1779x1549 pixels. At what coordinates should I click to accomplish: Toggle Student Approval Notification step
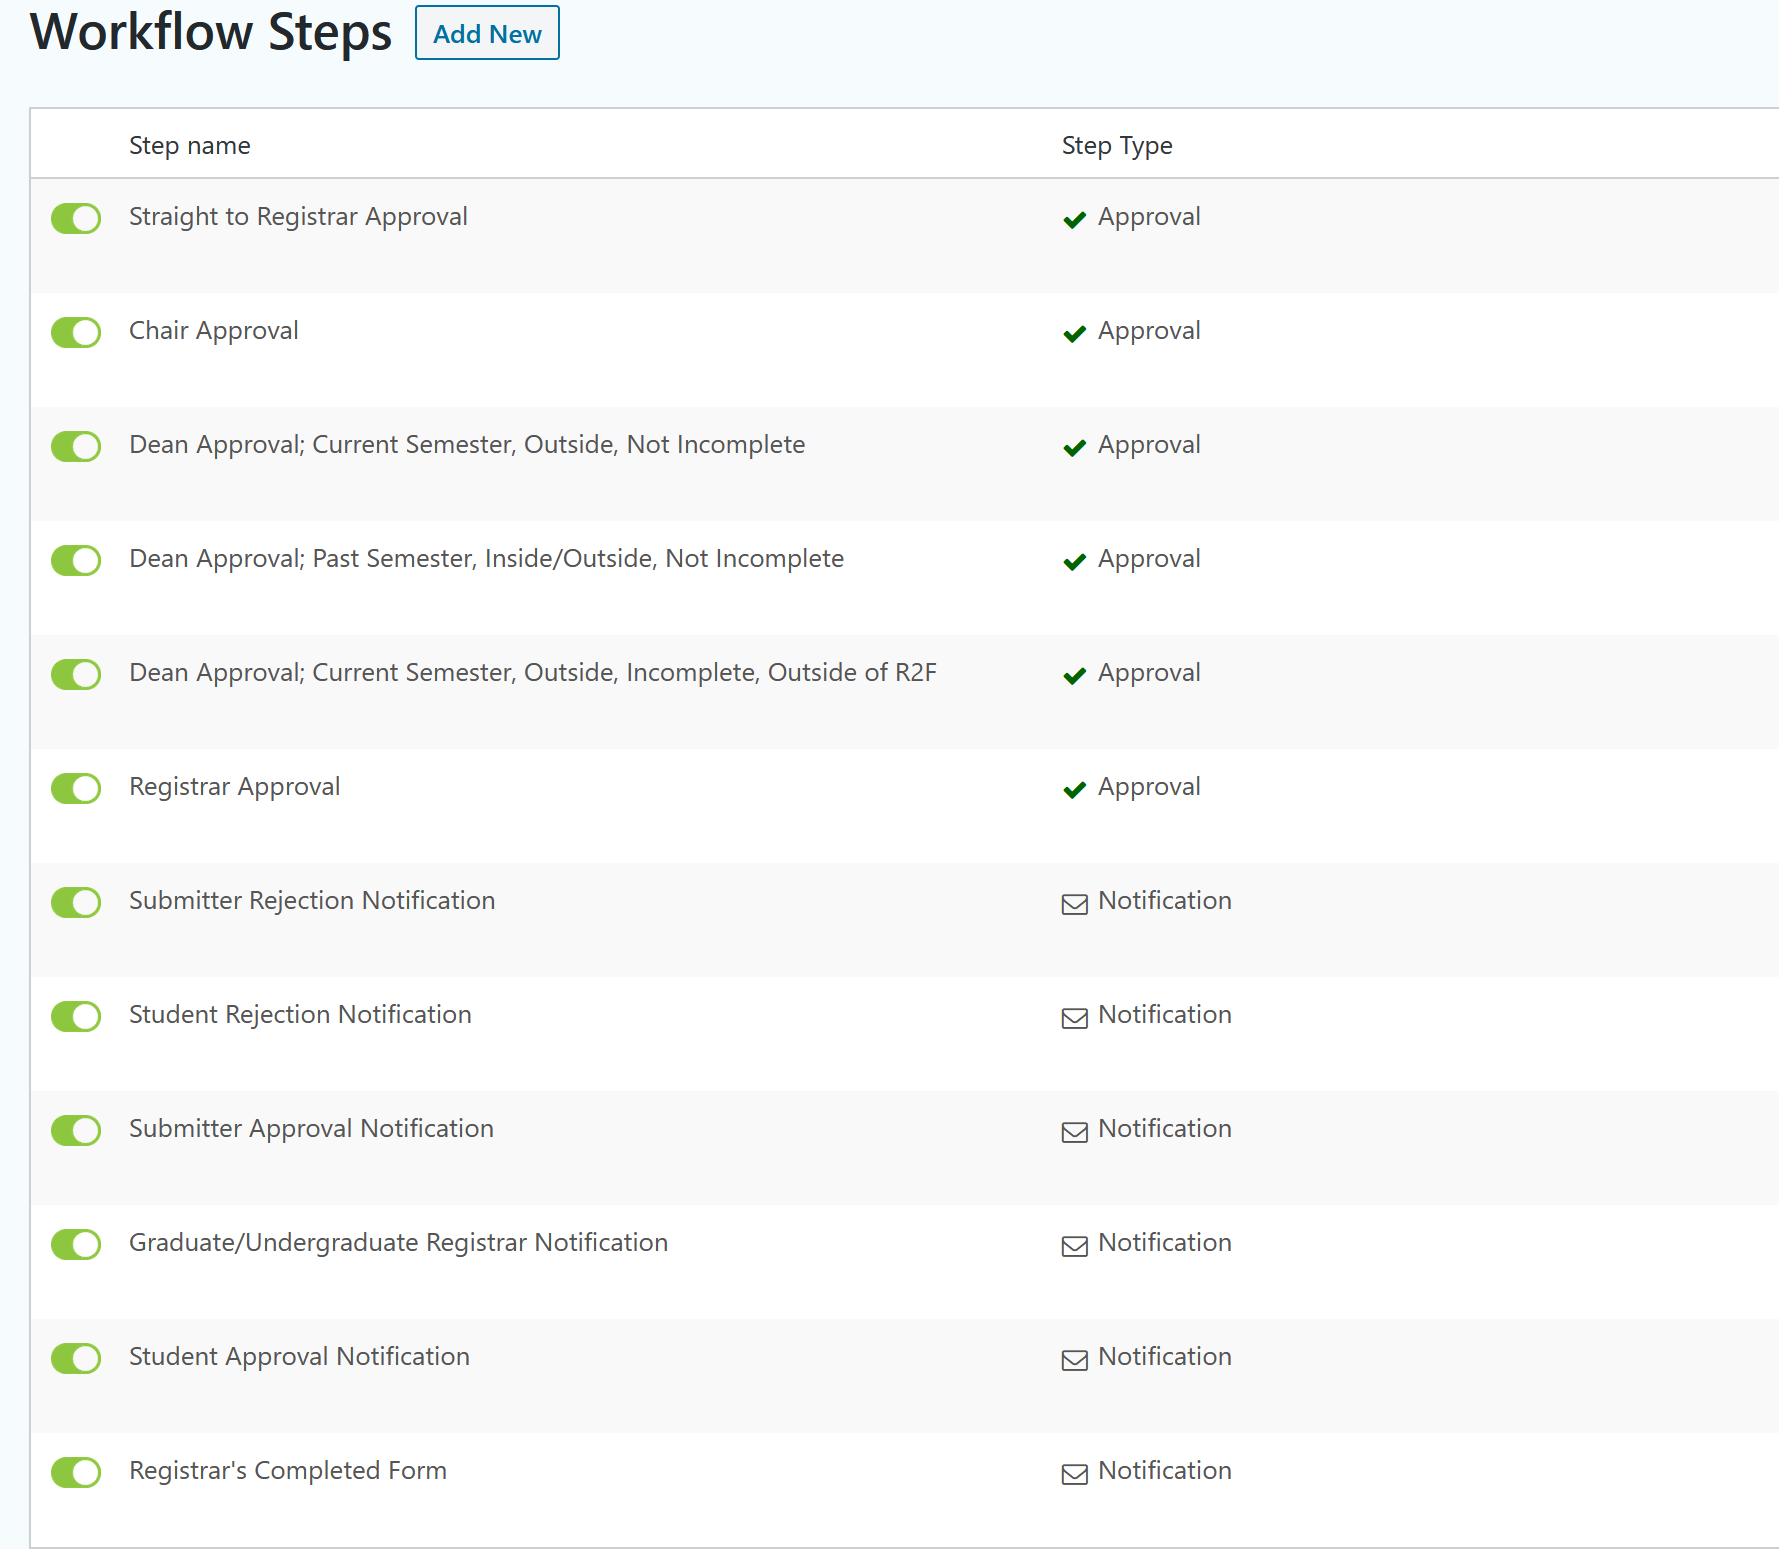pos(76,1358)
